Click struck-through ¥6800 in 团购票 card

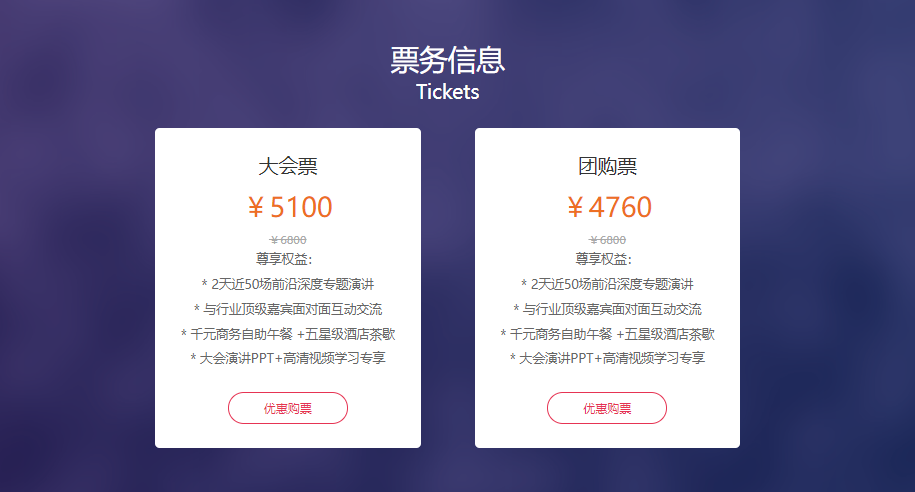pos(607,240)
